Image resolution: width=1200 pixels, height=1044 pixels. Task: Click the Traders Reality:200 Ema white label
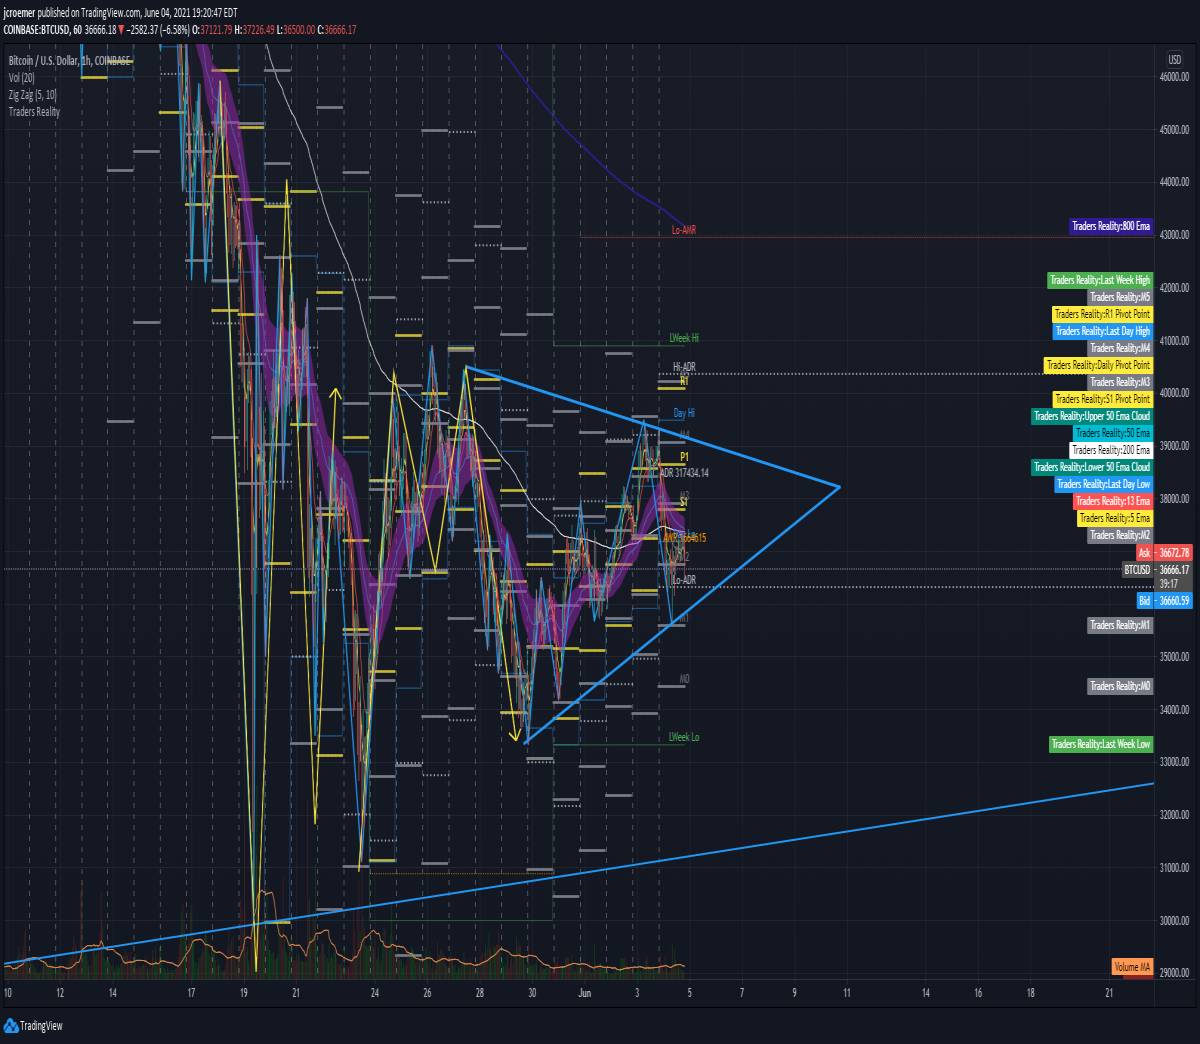click(x=1111, y=450)
